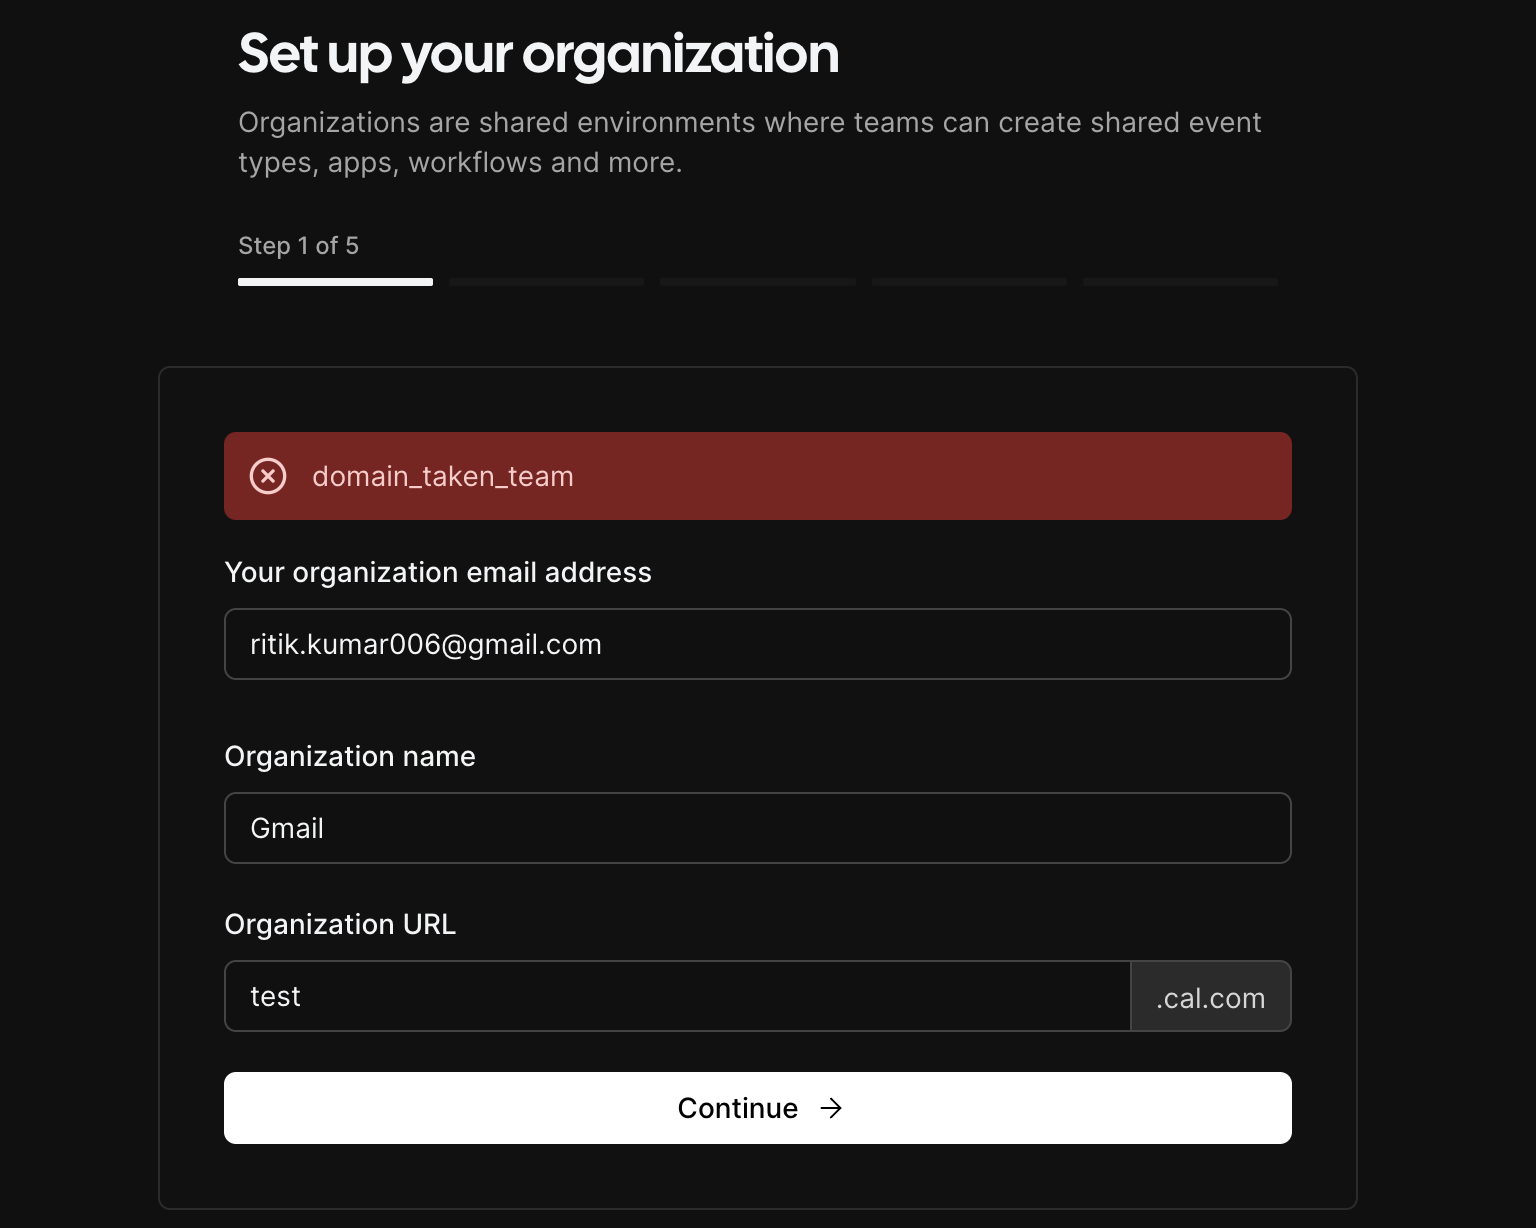Click the .cal.com domain suffix label
The image size is (1536, 1228).
tap(1210, 996)
